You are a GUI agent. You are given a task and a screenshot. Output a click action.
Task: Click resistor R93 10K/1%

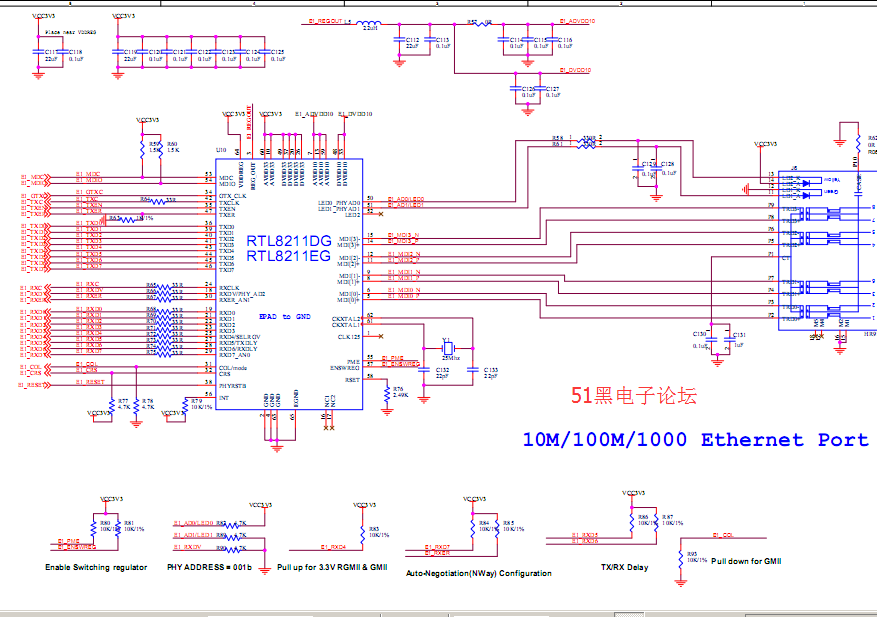point(681,558)
